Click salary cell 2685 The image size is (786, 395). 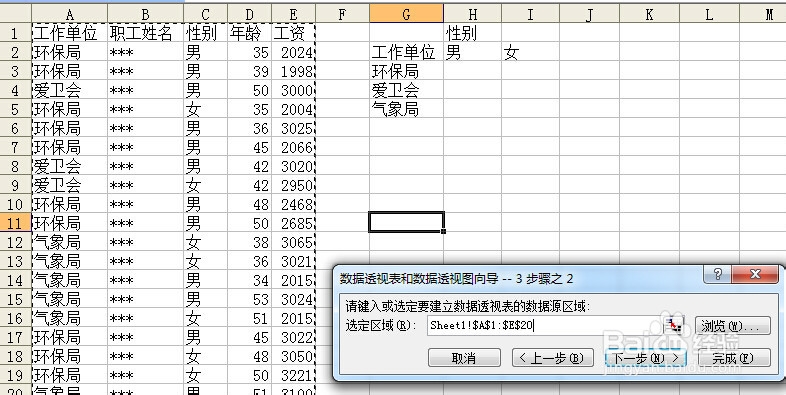293,223
